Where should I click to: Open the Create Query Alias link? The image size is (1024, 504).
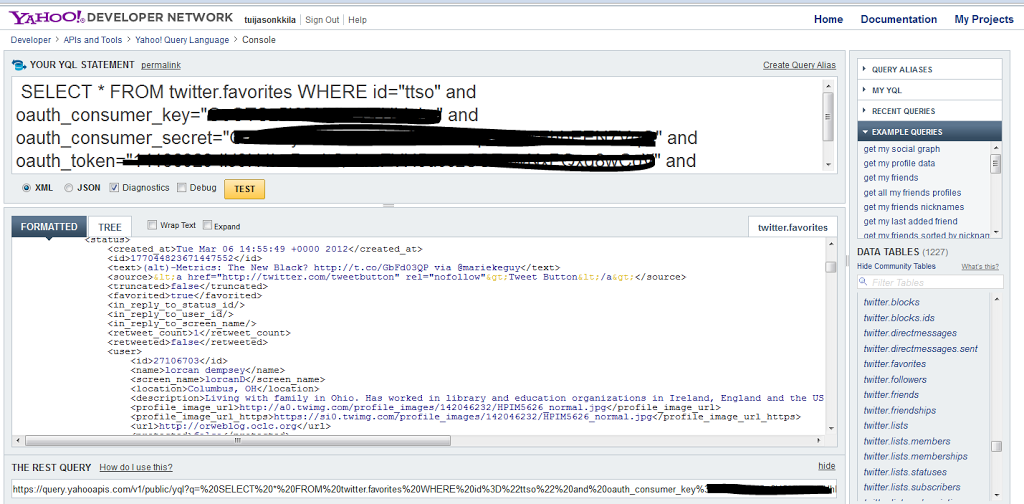pos(798,65)
